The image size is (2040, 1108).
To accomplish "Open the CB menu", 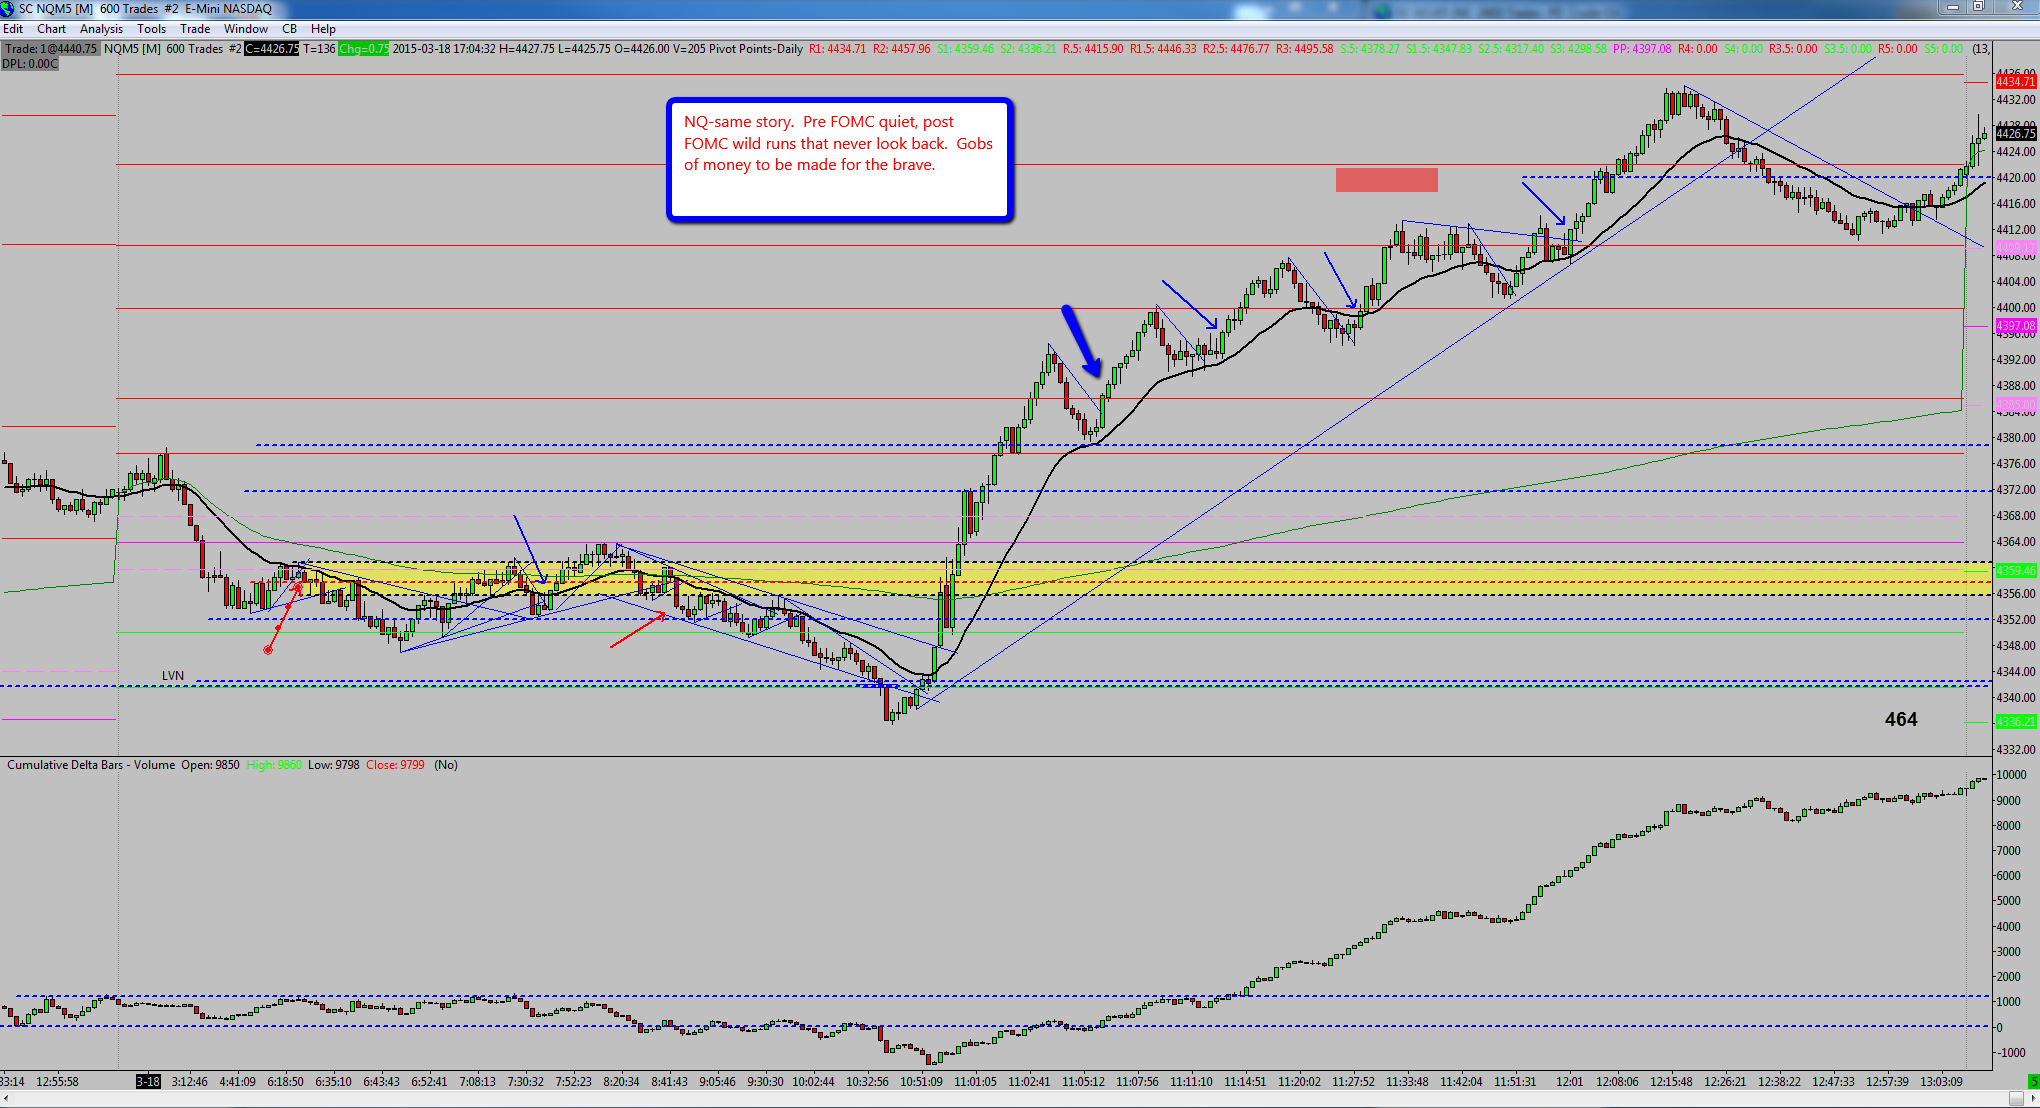I will (x=289, y=29).
